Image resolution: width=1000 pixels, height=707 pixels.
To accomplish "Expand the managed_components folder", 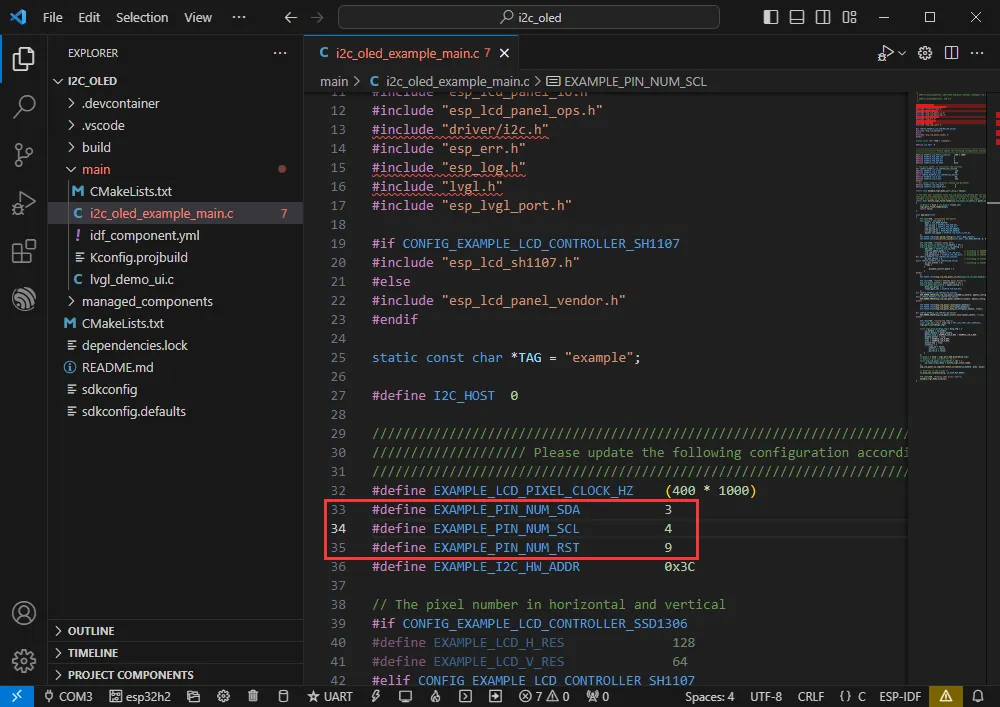I will (x=146, y=301).
